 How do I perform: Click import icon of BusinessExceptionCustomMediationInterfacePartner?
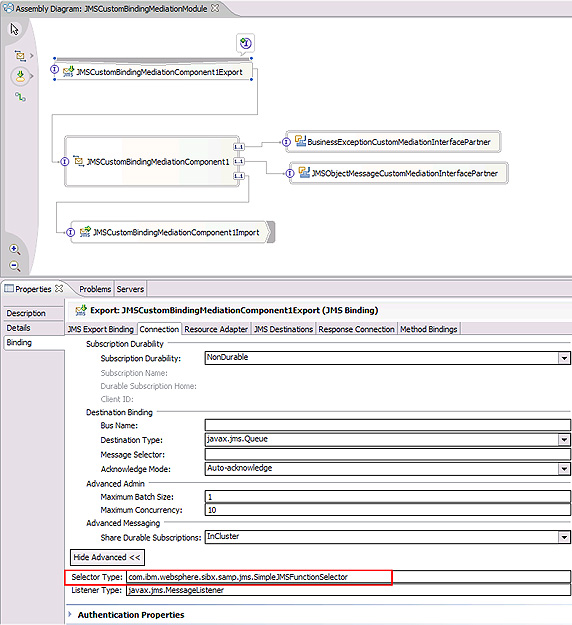click(x=300, y=141)
